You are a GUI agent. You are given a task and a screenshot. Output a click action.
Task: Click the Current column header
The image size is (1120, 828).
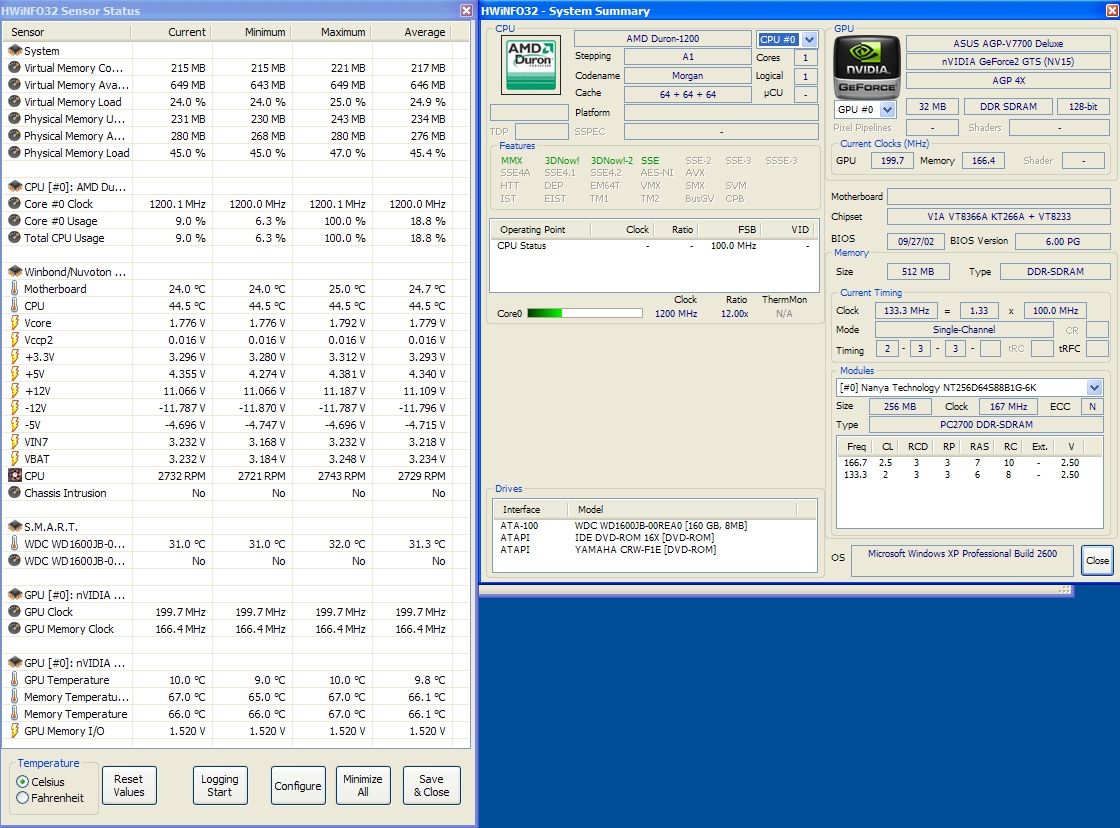pos(171,32)
